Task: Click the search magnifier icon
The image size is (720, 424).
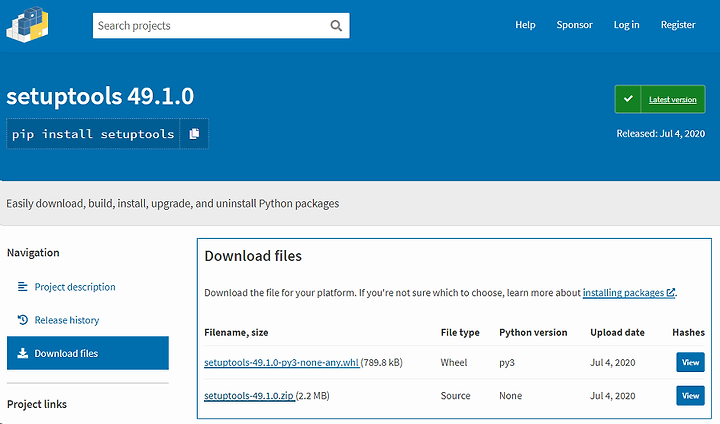Action: tap(336, 26)
